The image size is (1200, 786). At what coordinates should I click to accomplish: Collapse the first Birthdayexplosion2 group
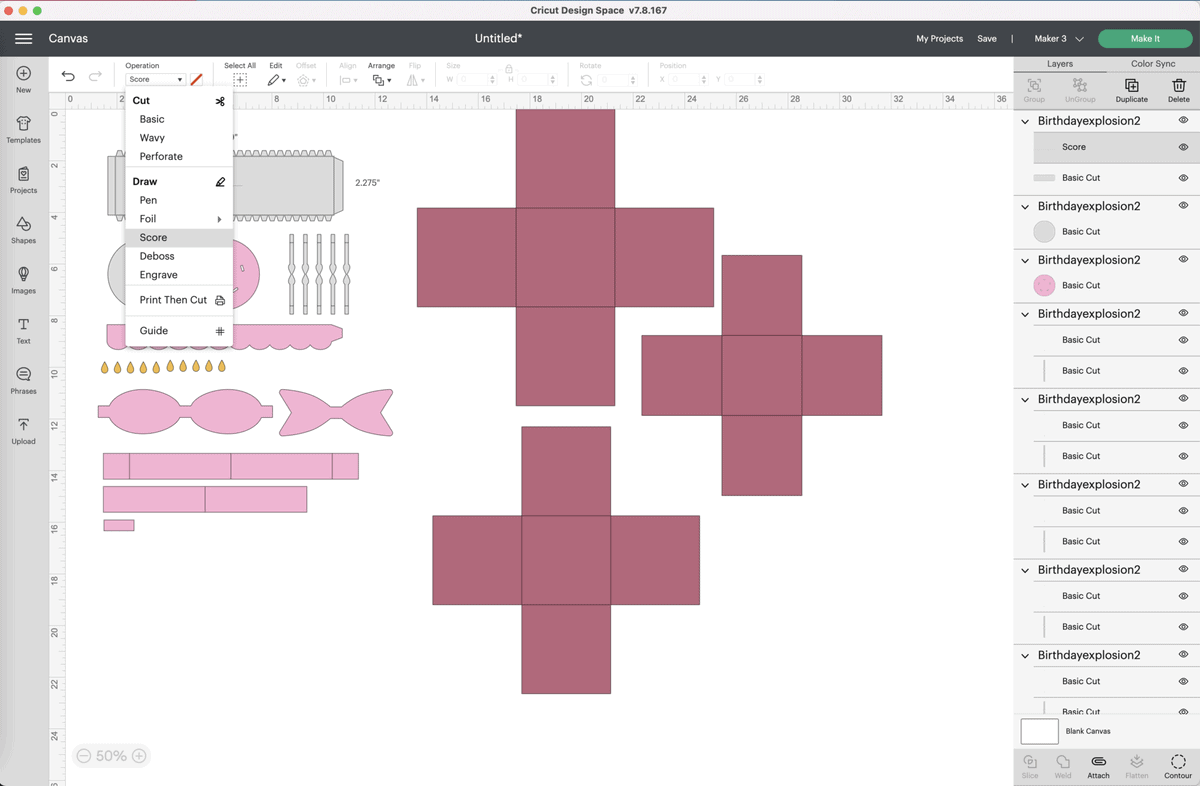tap(1025, 121)
